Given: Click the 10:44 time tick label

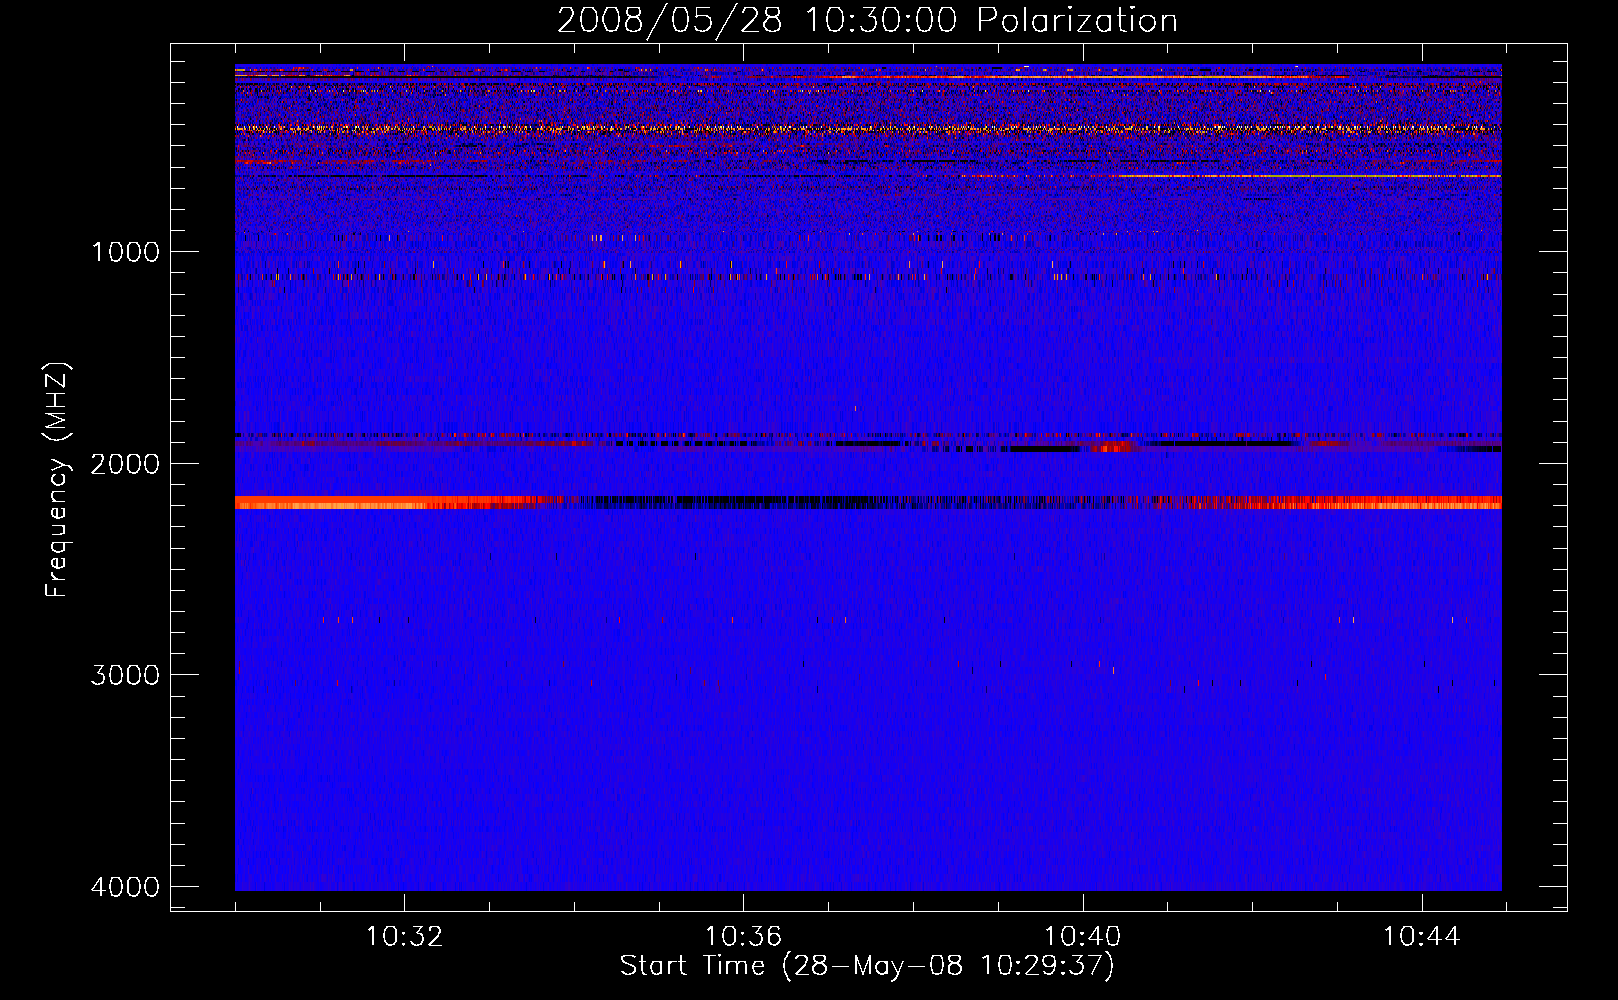Looking at the screenshot, I should pyautogui.click(x=1421, y=937).
